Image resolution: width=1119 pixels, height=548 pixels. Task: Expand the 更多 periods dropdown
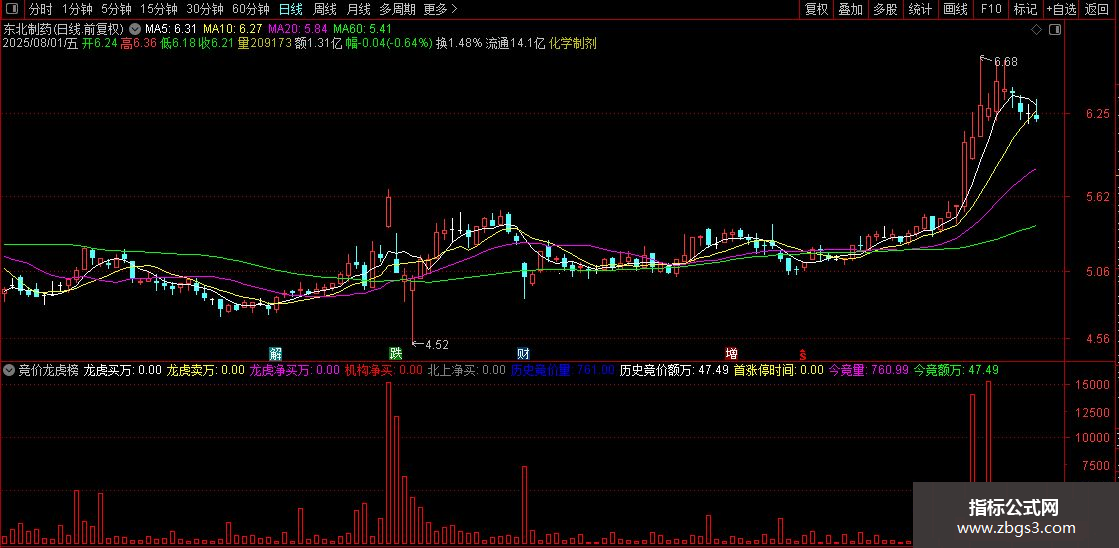point(440,9)
